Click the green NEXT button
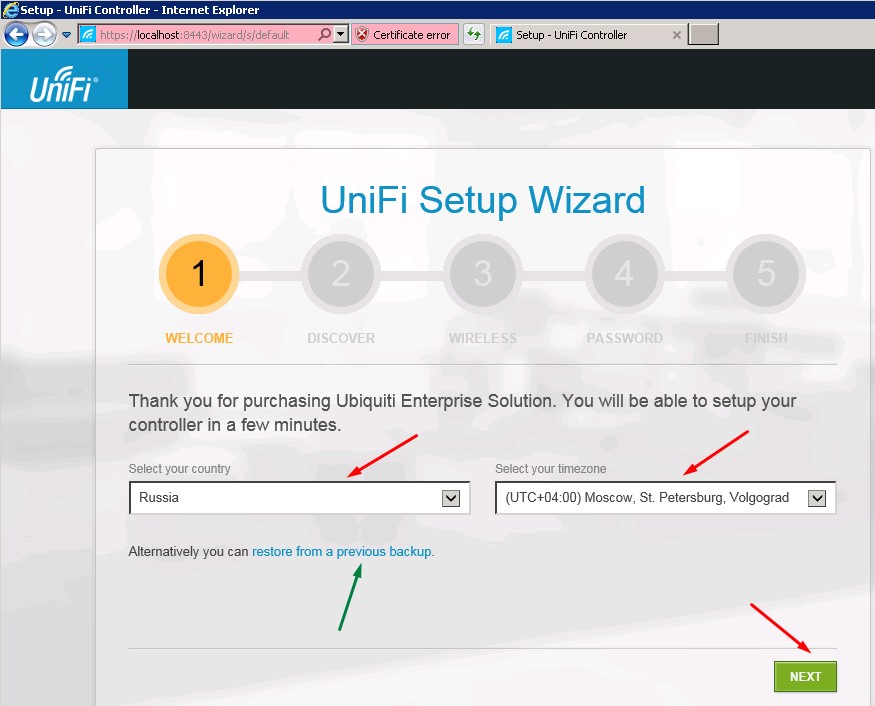The width and height of the screenshot is (875, 706). (x=805, y=676)
